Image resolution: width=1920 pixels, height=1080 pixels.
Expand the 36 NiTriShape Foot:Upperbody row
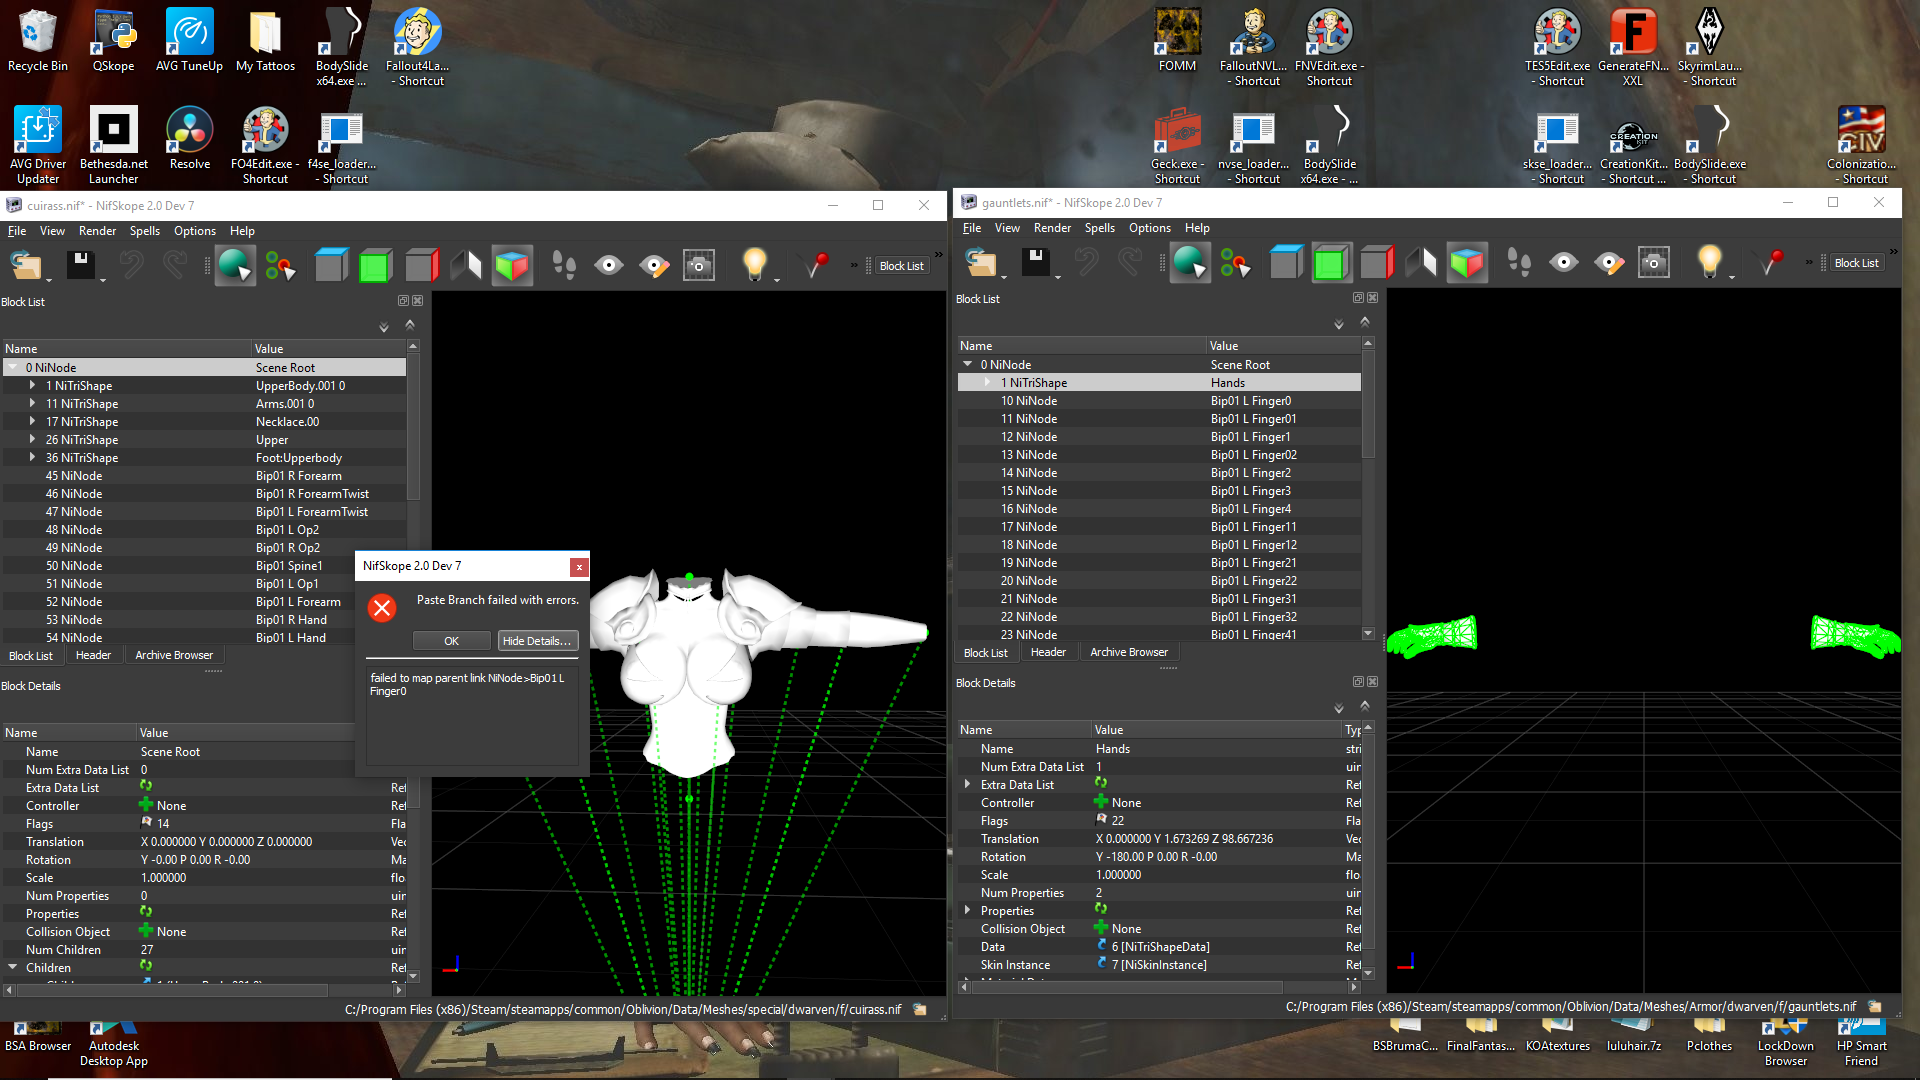tap(32, 458)
